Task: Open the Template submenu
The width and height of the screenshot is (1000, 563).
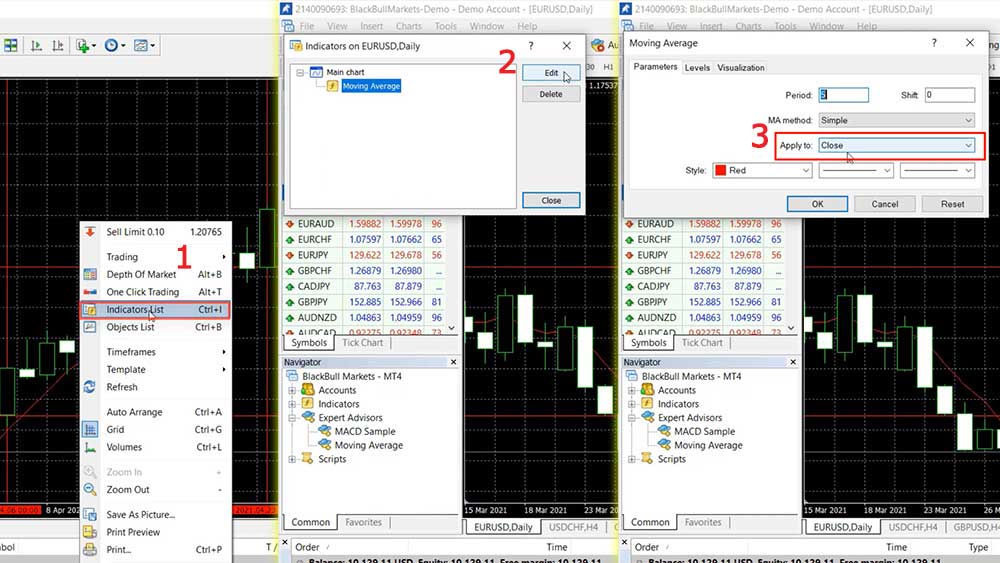Action: point(155,369)
